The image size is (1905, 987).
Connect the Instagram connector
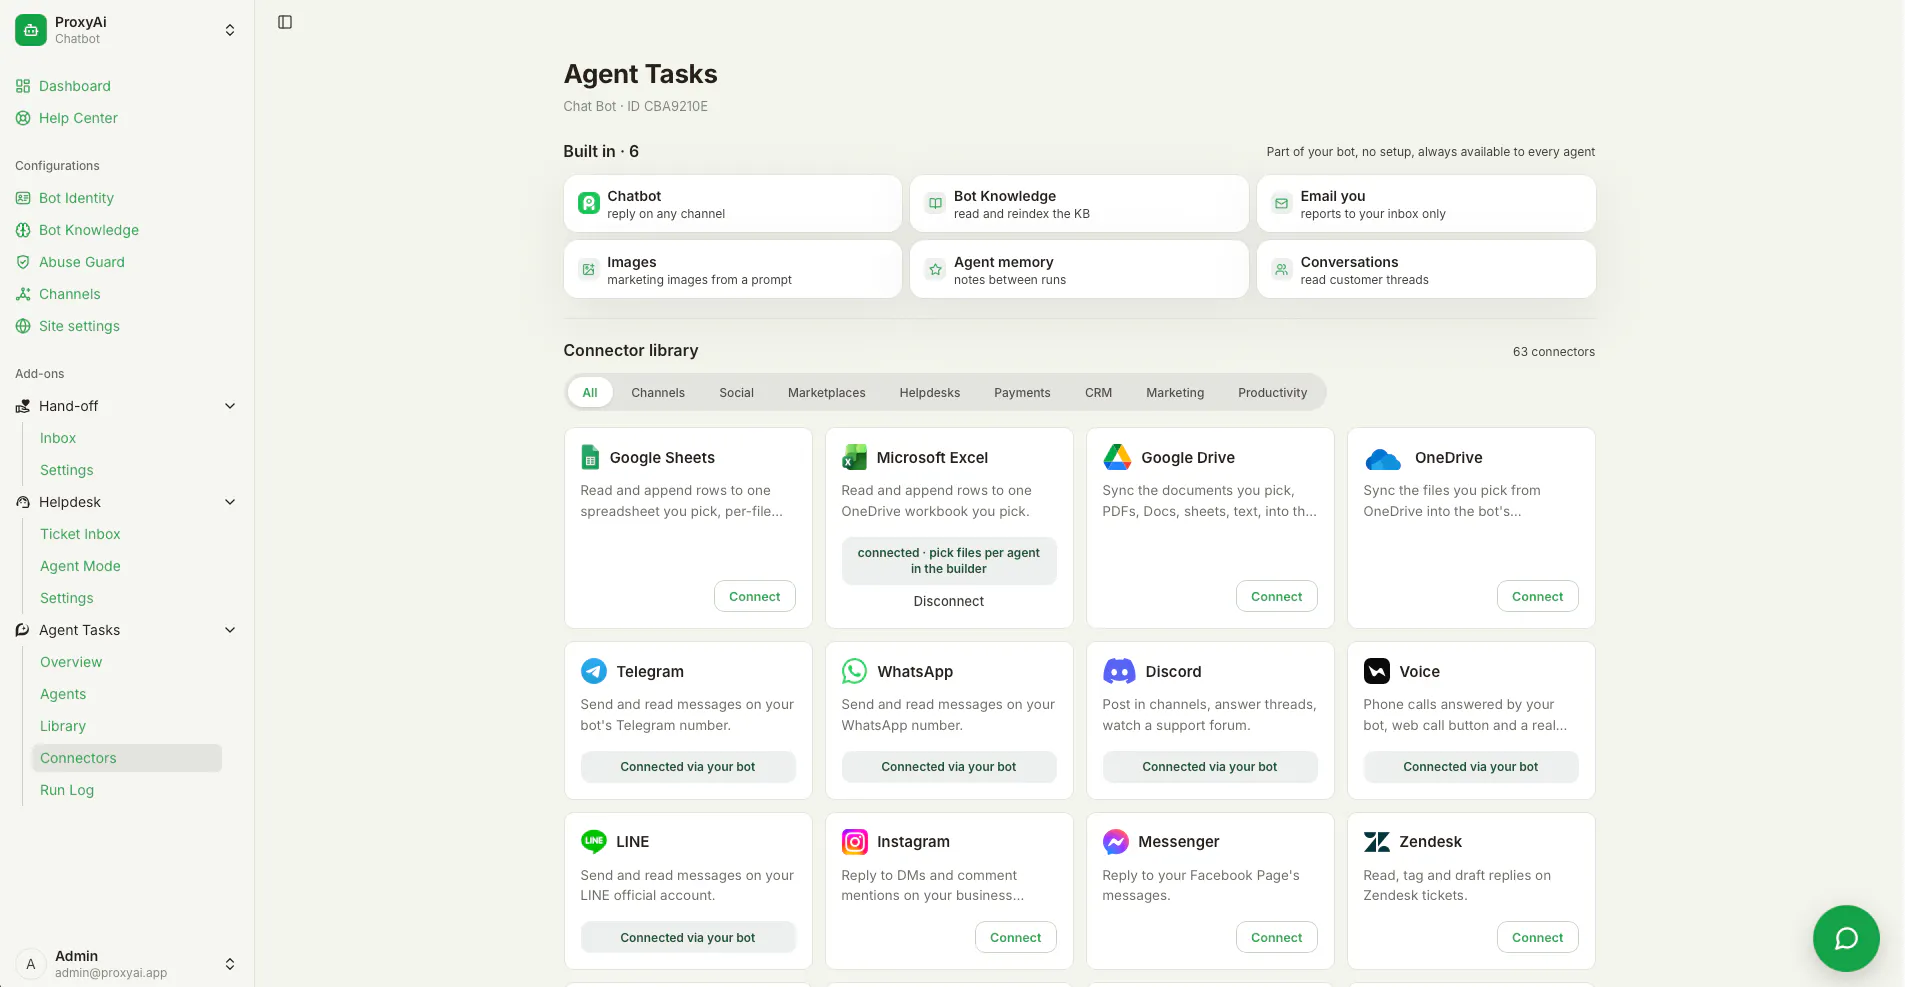(1016, 937)
